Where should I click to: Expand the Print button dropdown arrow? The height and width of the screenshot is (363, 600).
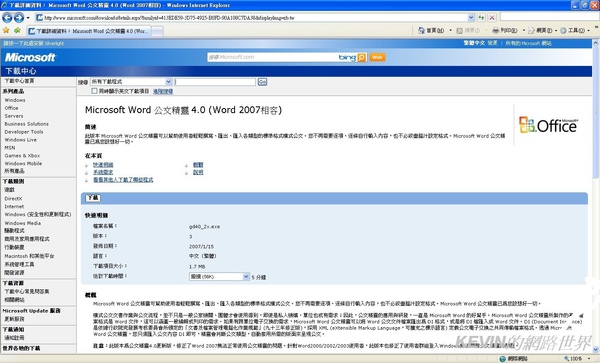[523, 30]
